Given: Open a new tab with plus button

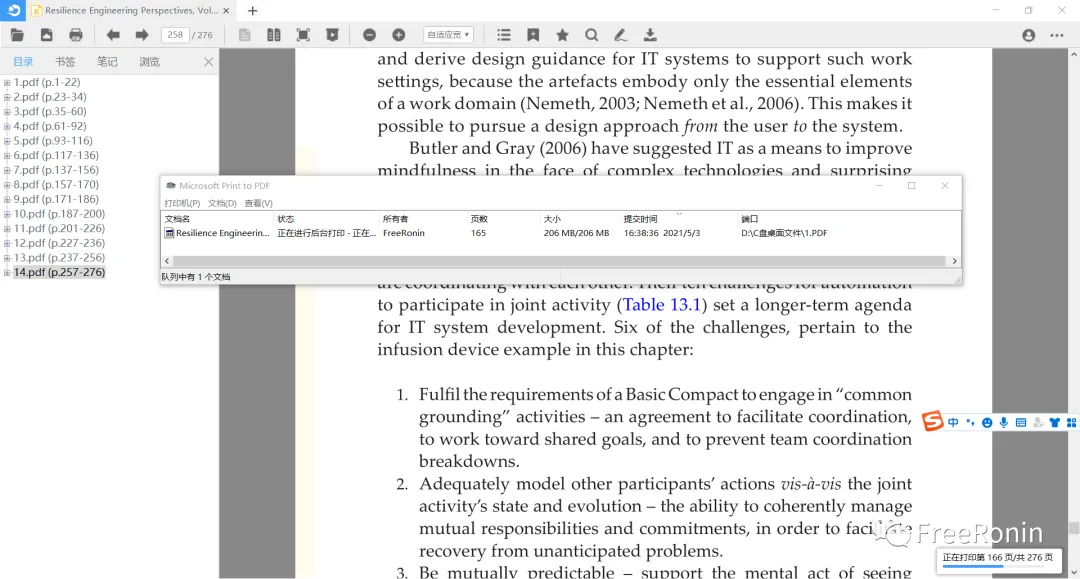Looking at the screenshot, I should 253,10.
